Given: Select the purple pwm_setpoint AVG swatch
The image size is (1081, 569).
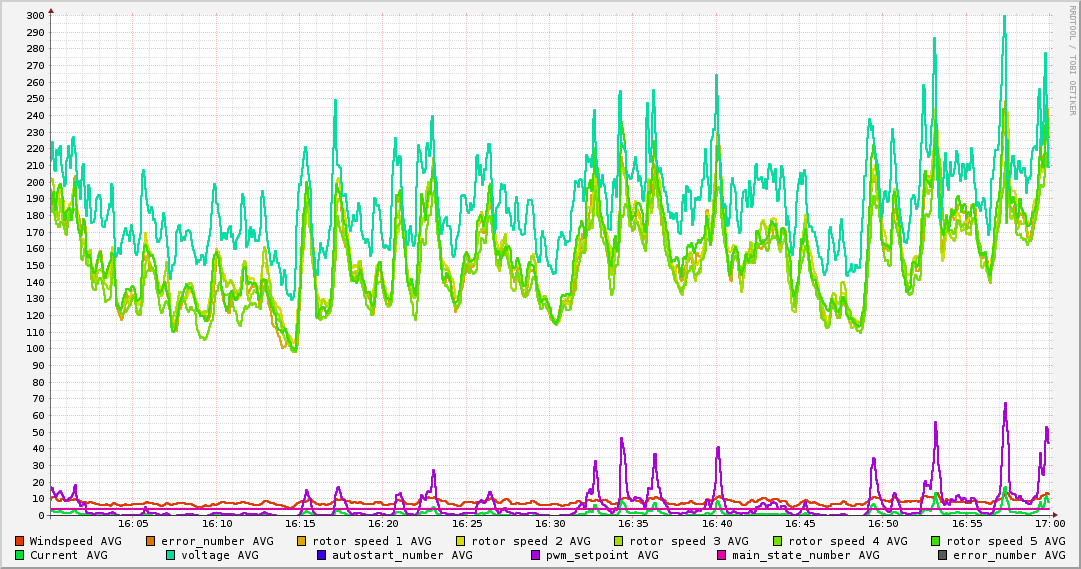Looking at the screenshot, I should tap(535, 555).
